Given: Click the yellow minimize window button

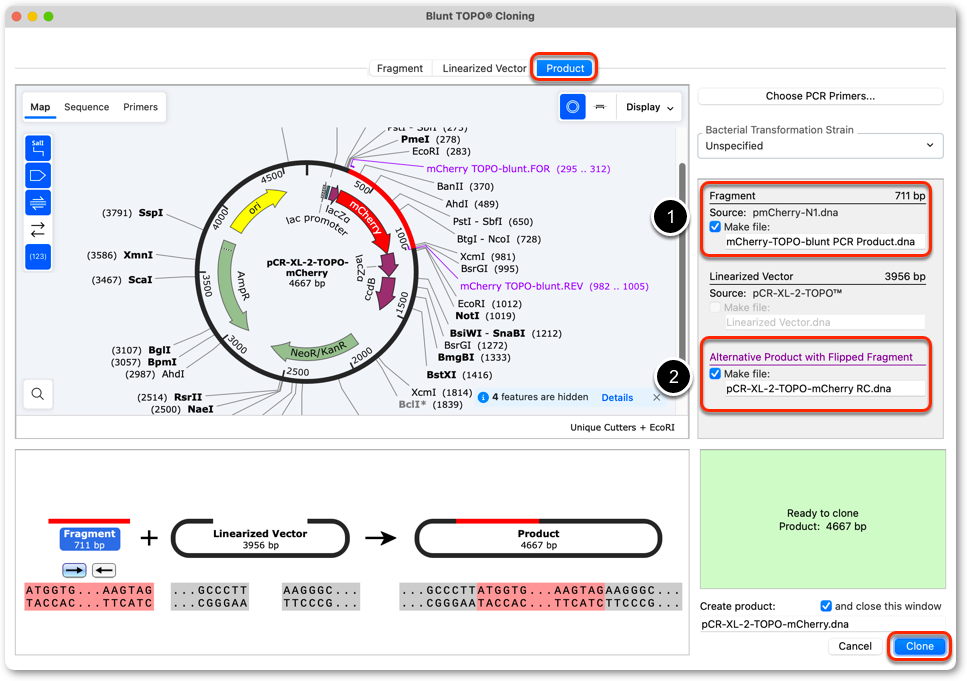Looking at the screenshot, I should point(33,16).
